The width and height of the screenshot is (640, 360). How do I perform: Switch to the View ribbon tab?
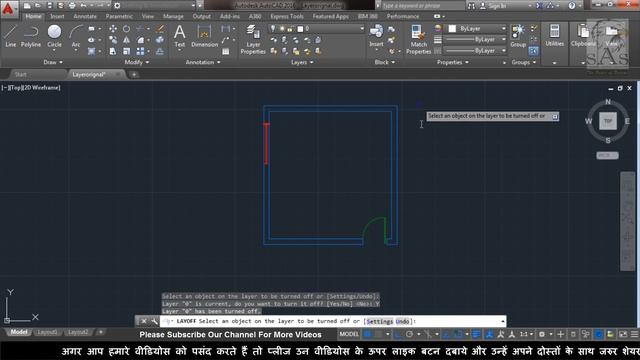pos(148,16)
